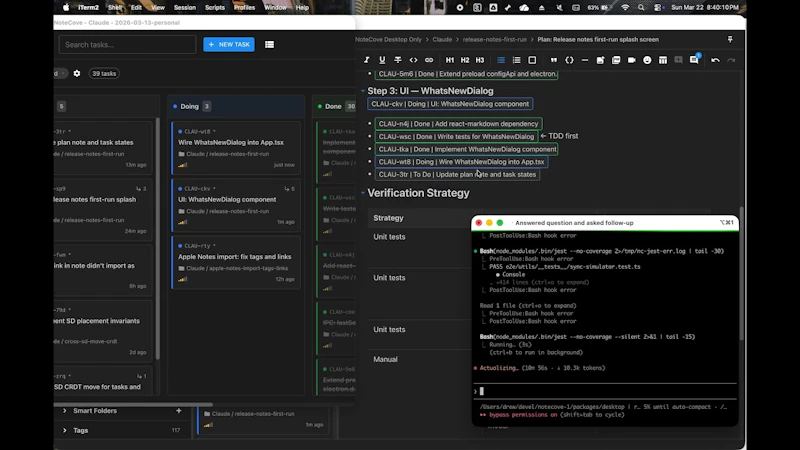
Task: Click CLAU-n4j Add react-markdown dependency chip
Action: (458, 123)
